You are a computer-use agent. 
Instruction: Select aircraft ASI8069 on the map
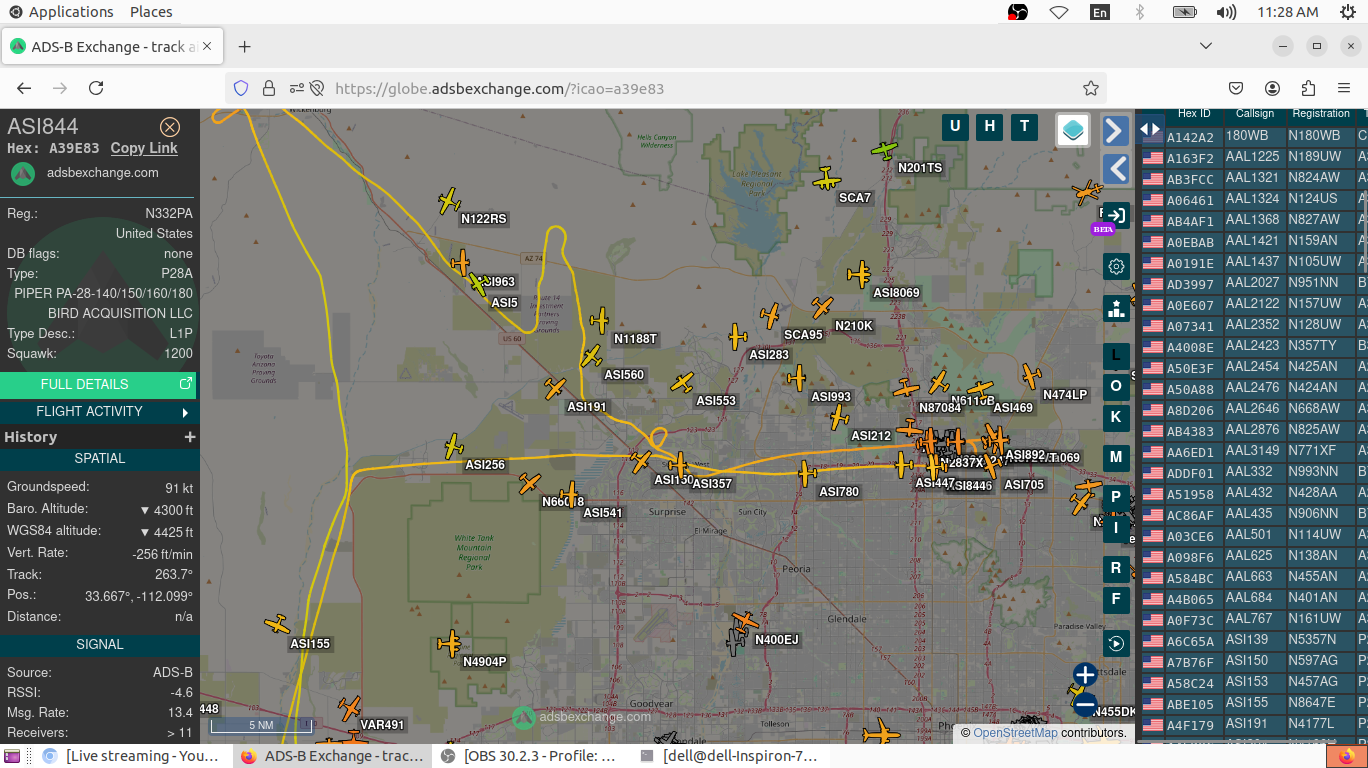tap(859, 274)
